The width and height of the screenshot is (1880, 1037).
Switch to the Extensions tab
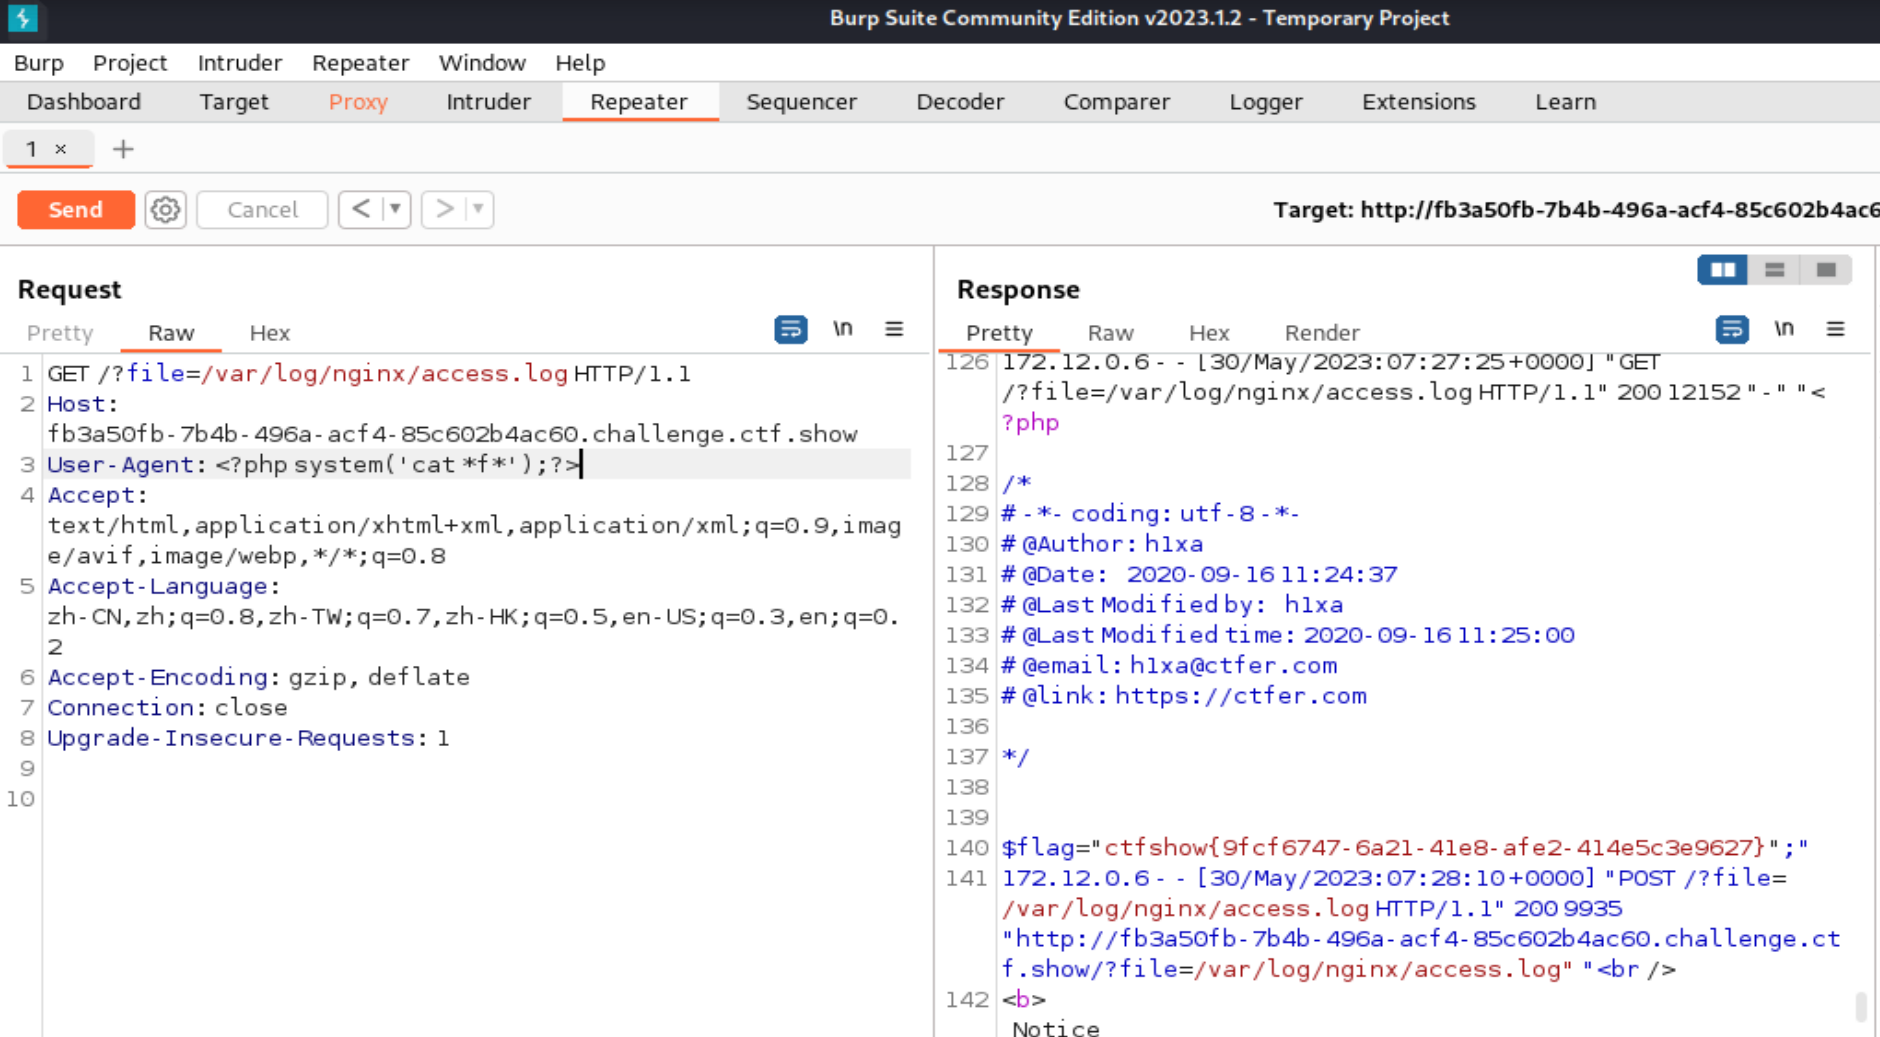[1419, 102]
